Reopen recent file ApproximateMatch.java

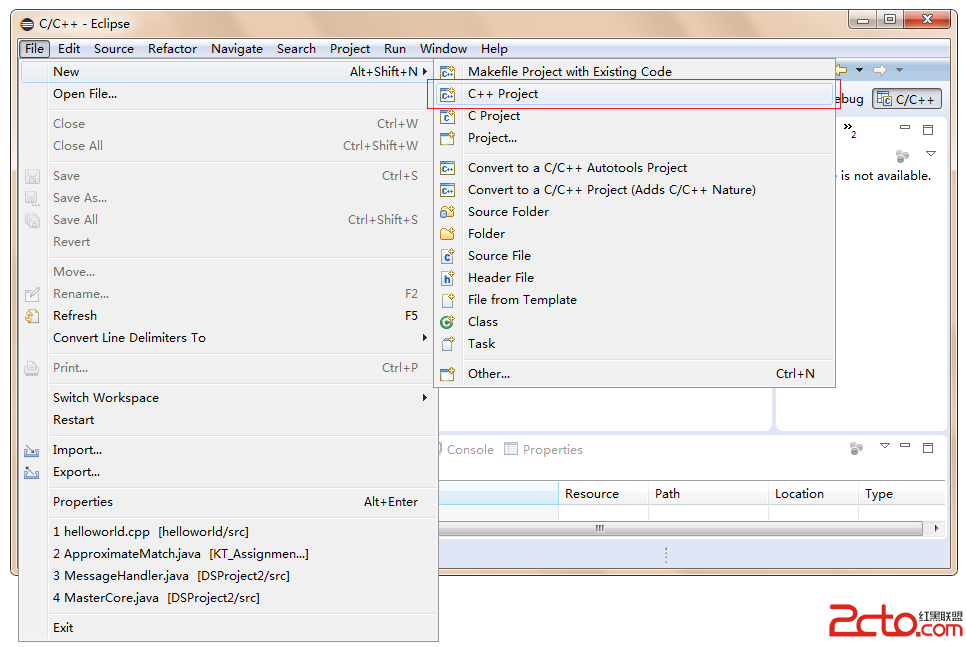coord(230,553)
